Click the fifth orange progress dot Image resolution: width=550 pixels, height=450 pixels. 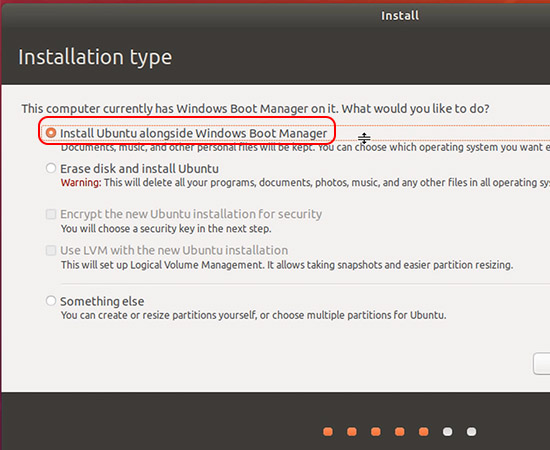coord(424,432)
